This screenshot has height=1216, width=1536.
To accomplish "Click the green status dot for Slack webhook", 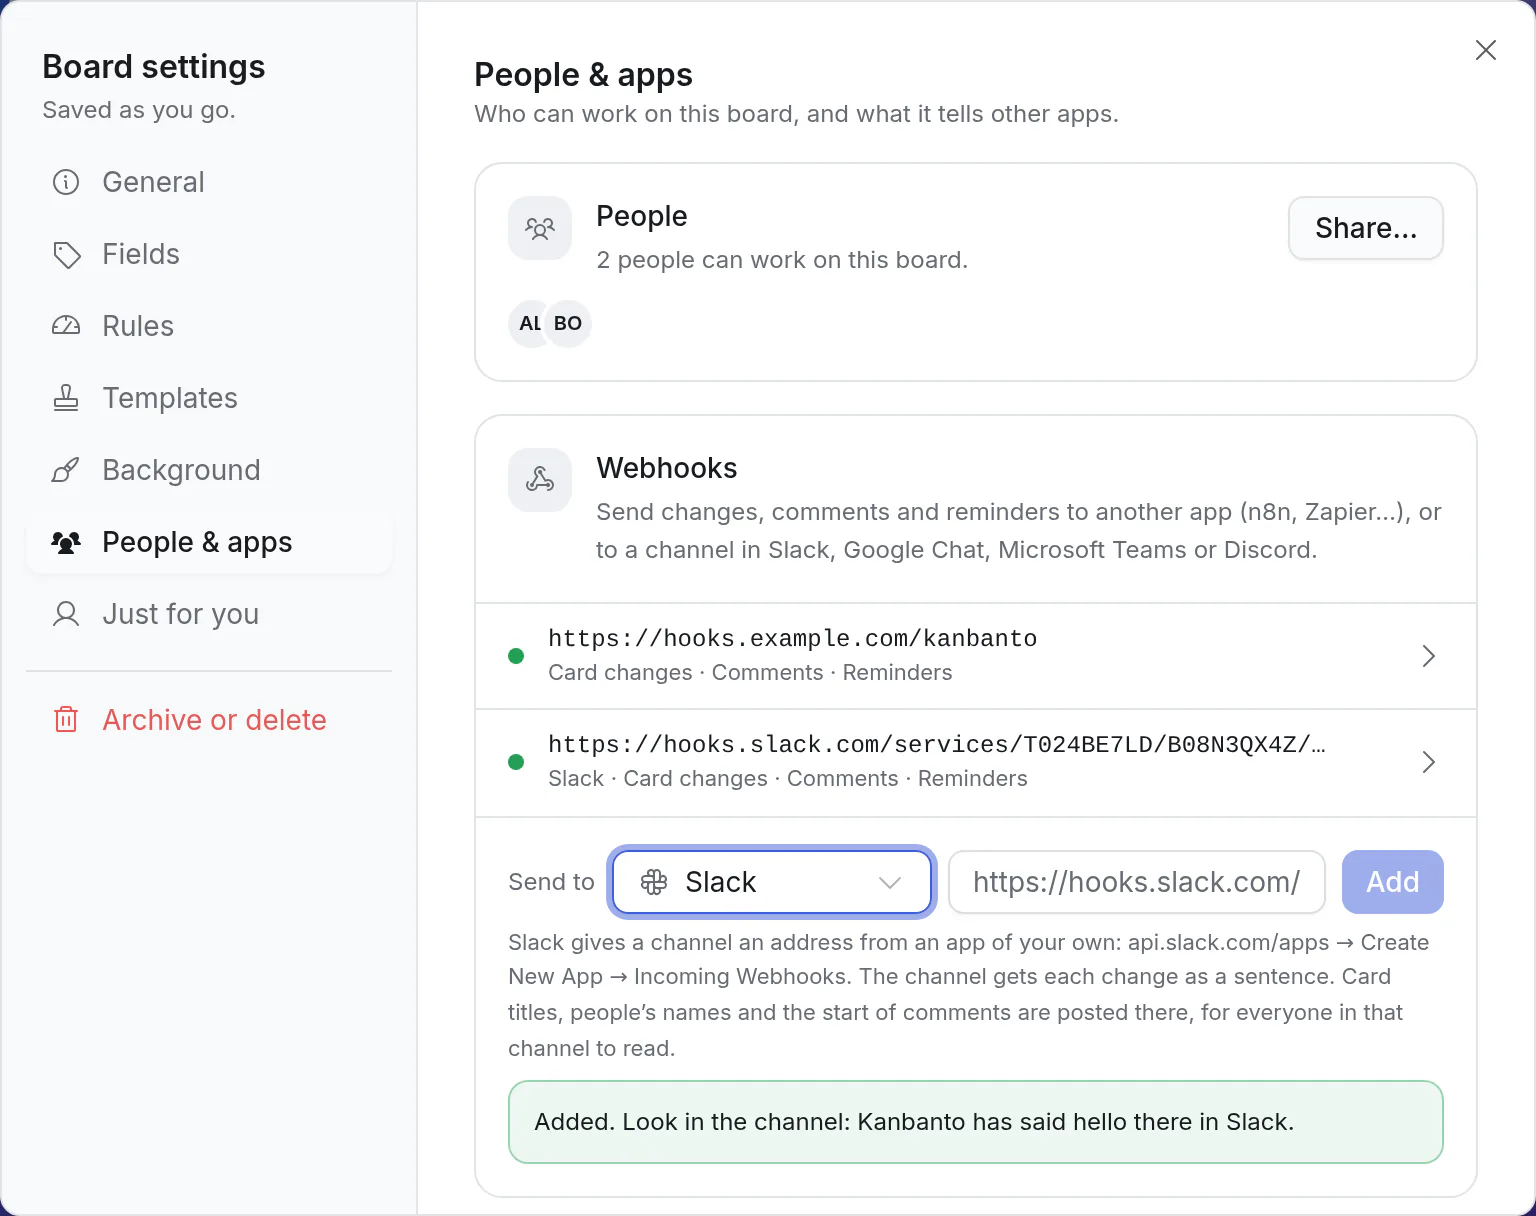I will (516, 762).
